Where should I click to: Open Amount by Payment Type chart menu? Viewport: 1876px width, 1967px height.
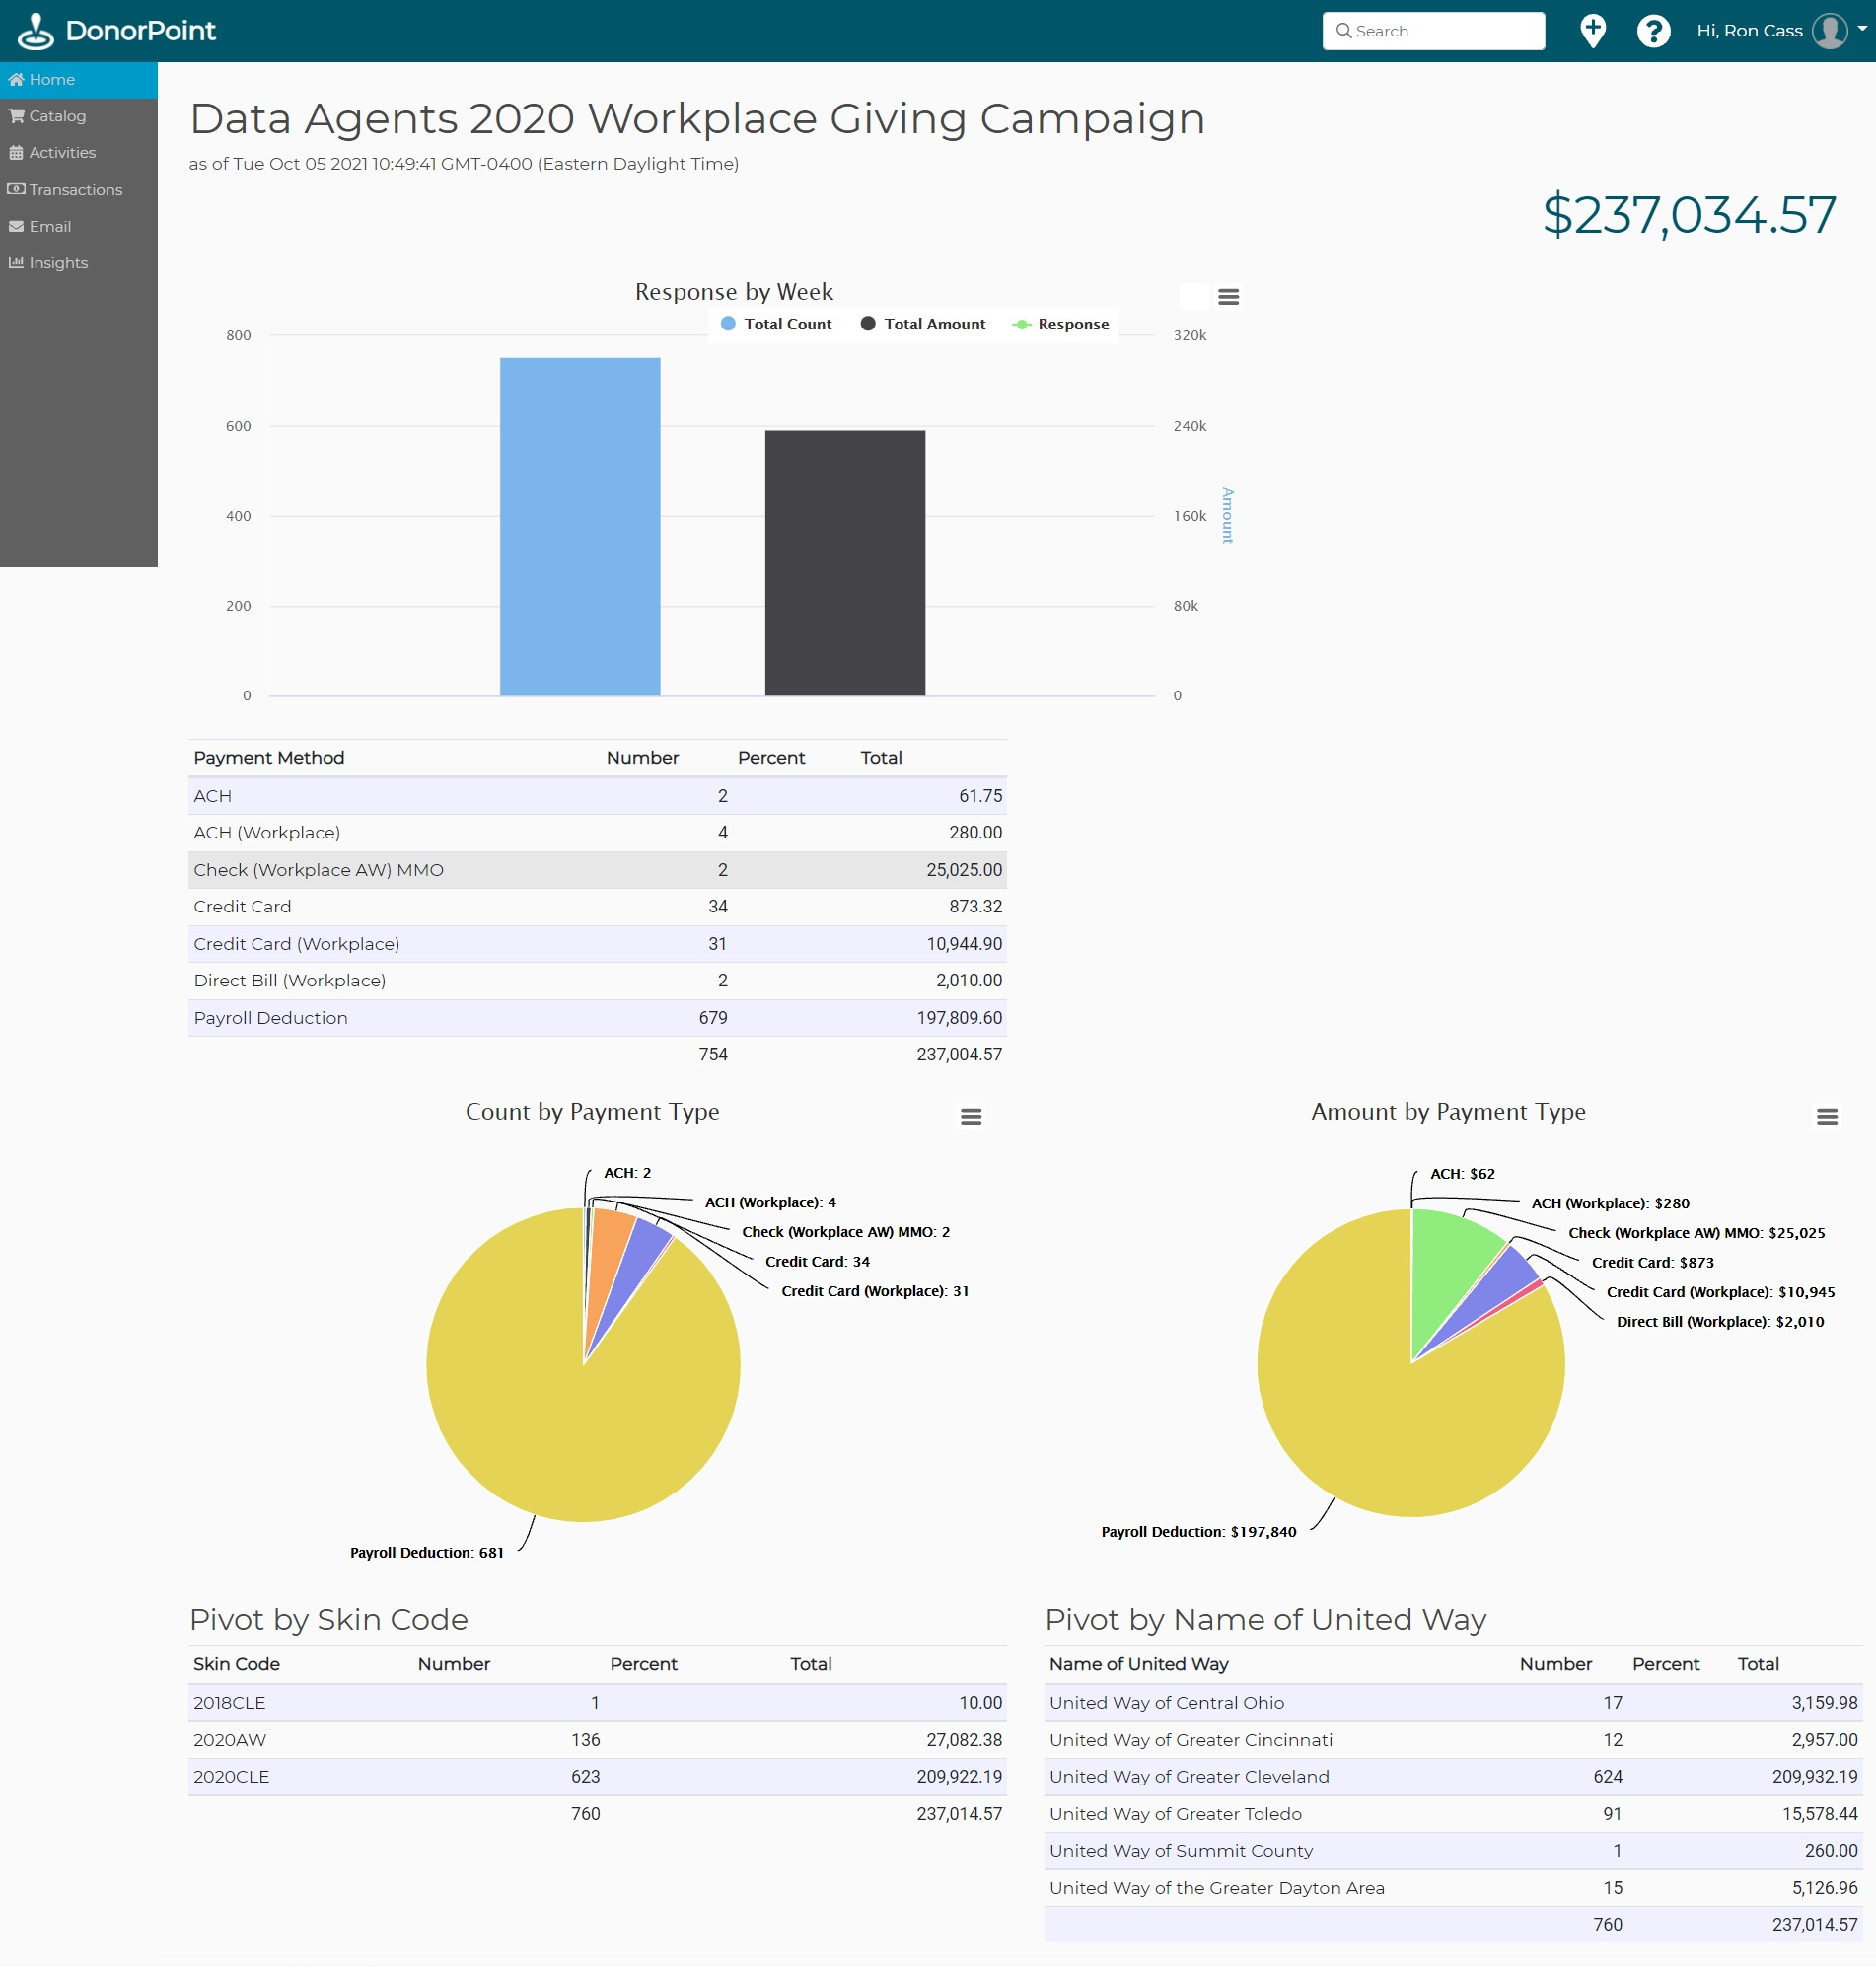(1826, 1117)
